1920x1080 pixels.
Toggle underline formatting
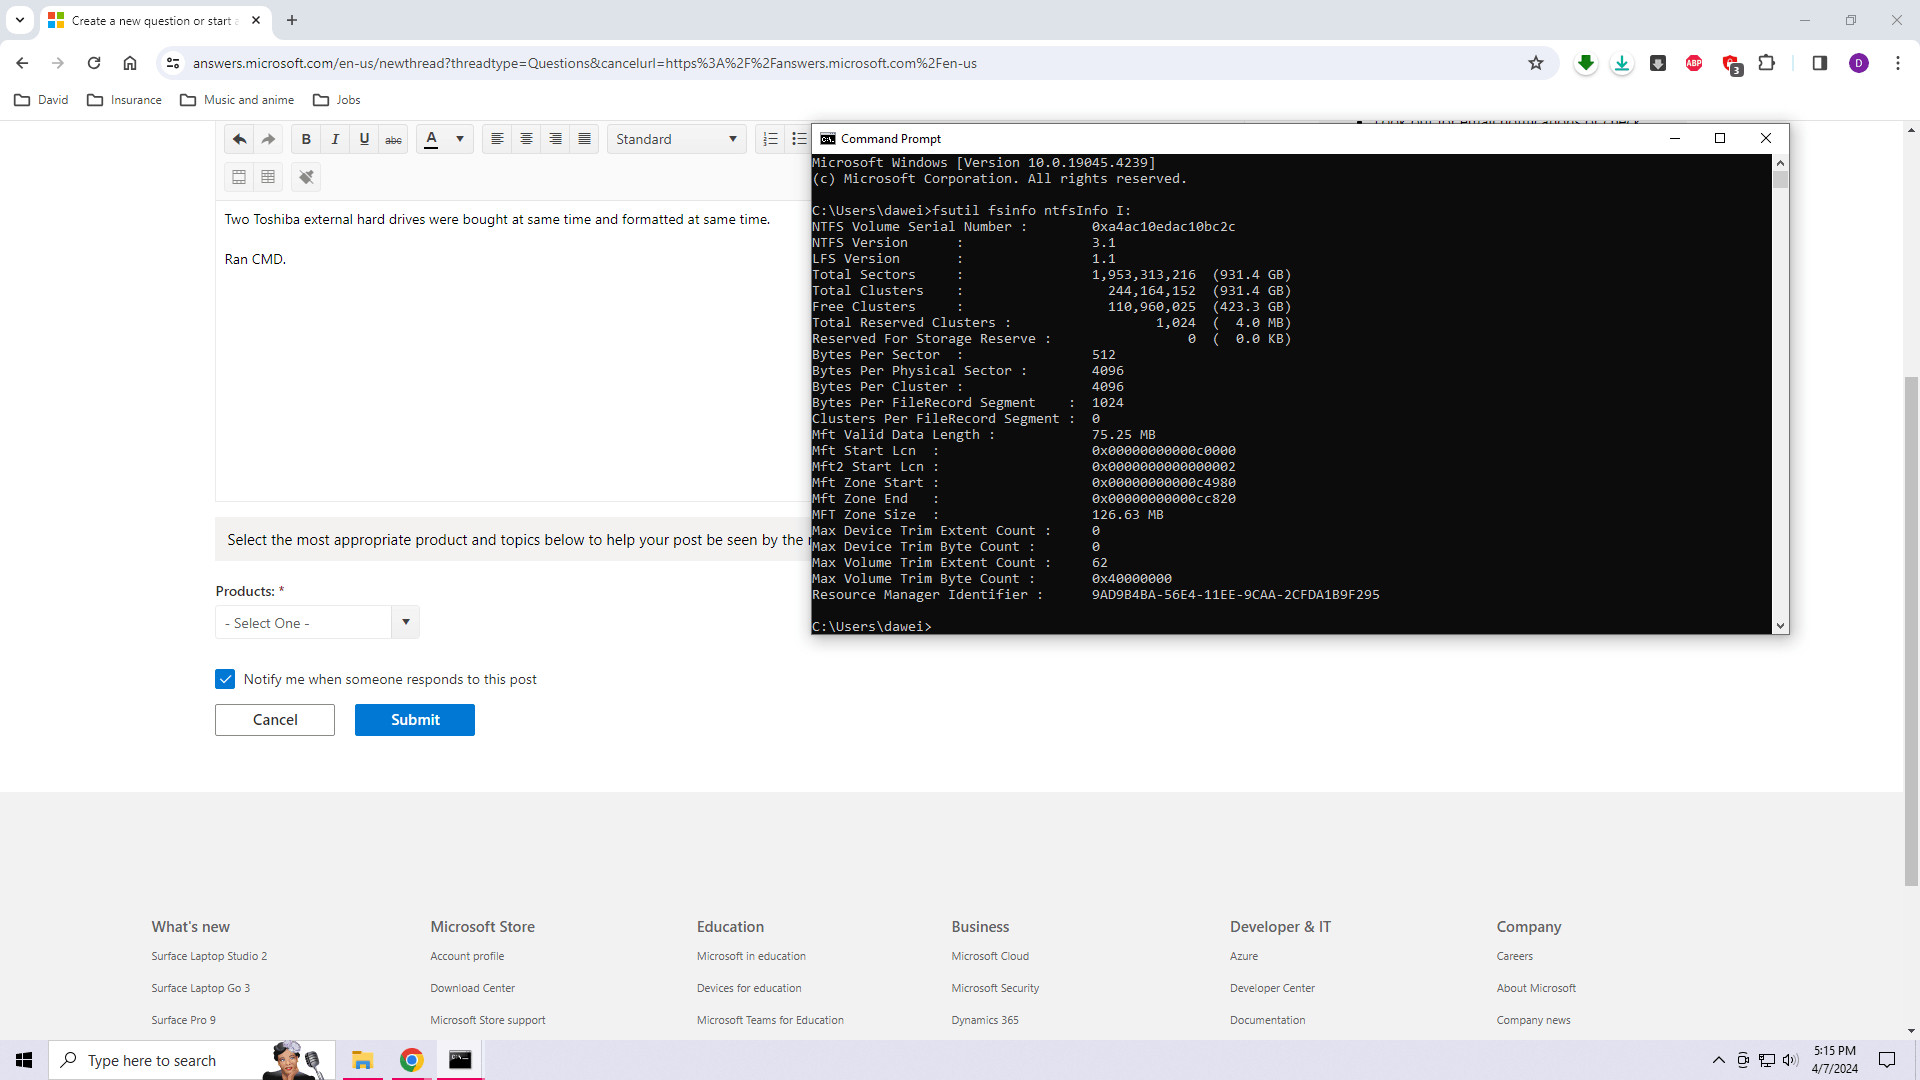pyautogui.click(x=364, y=139)
